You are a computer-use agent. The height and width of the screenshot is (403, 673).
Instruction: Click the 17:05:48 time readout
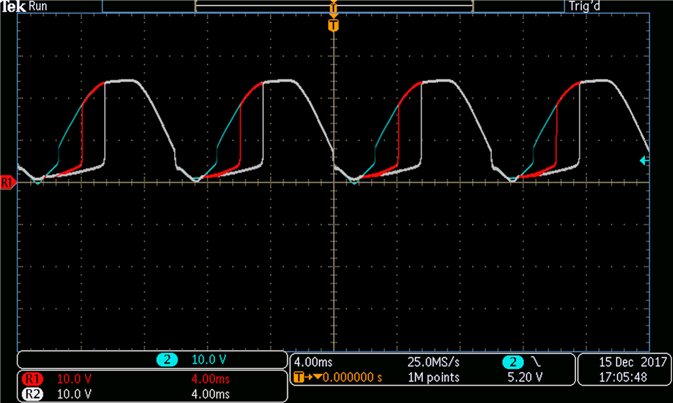623,377
